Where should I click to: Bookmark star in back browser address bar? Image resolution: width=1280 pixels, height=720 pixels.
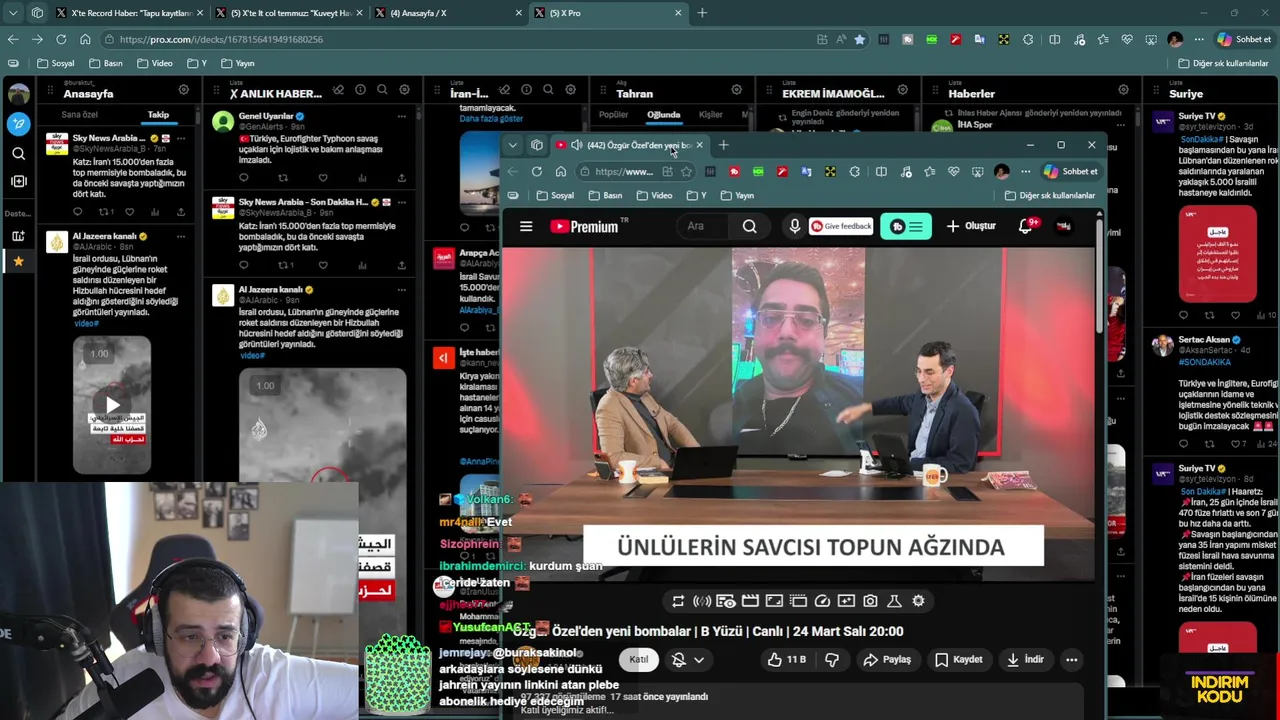pos(859,39)
